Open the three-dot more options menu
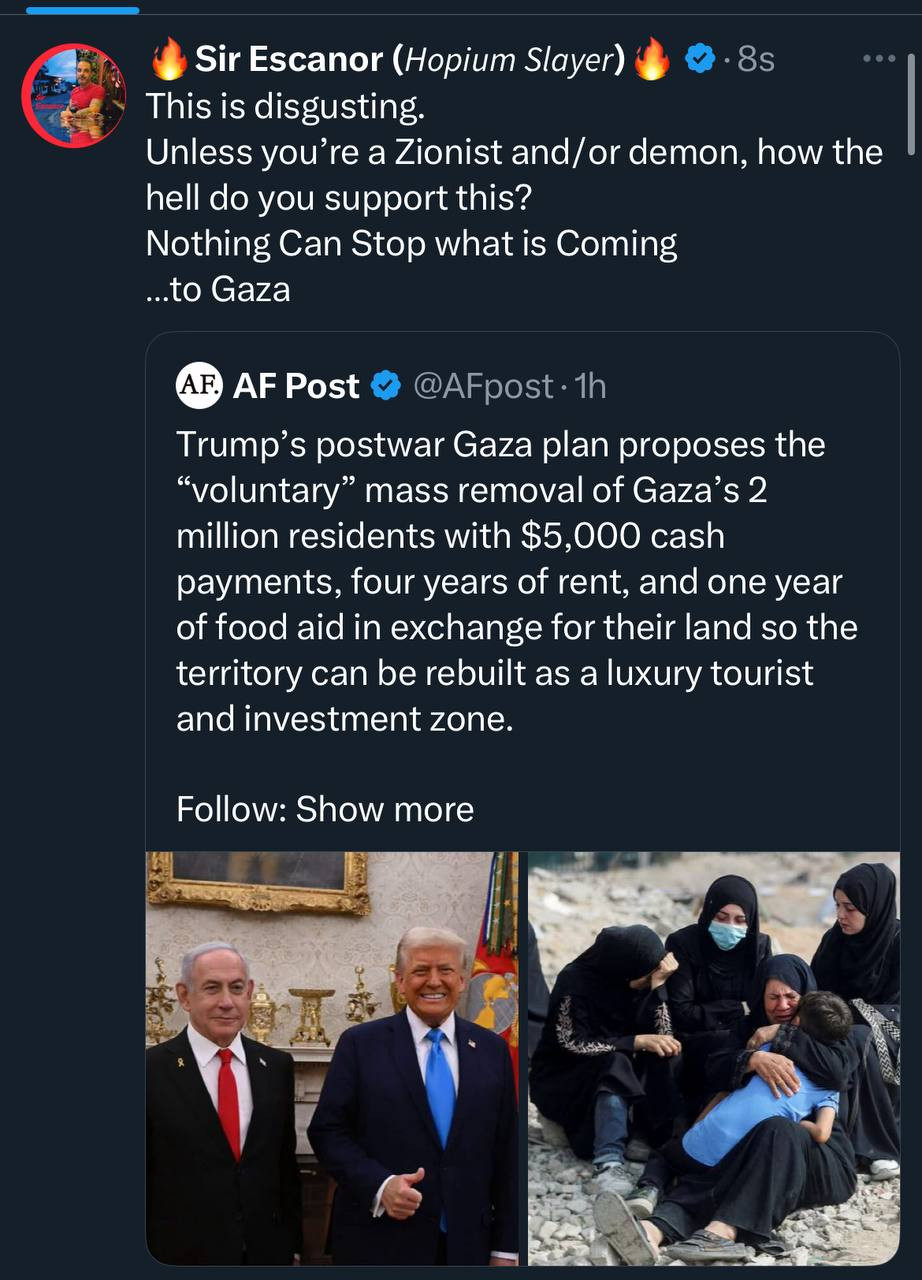Screen dimensions: 922x1280 click(x=879, y=59)
